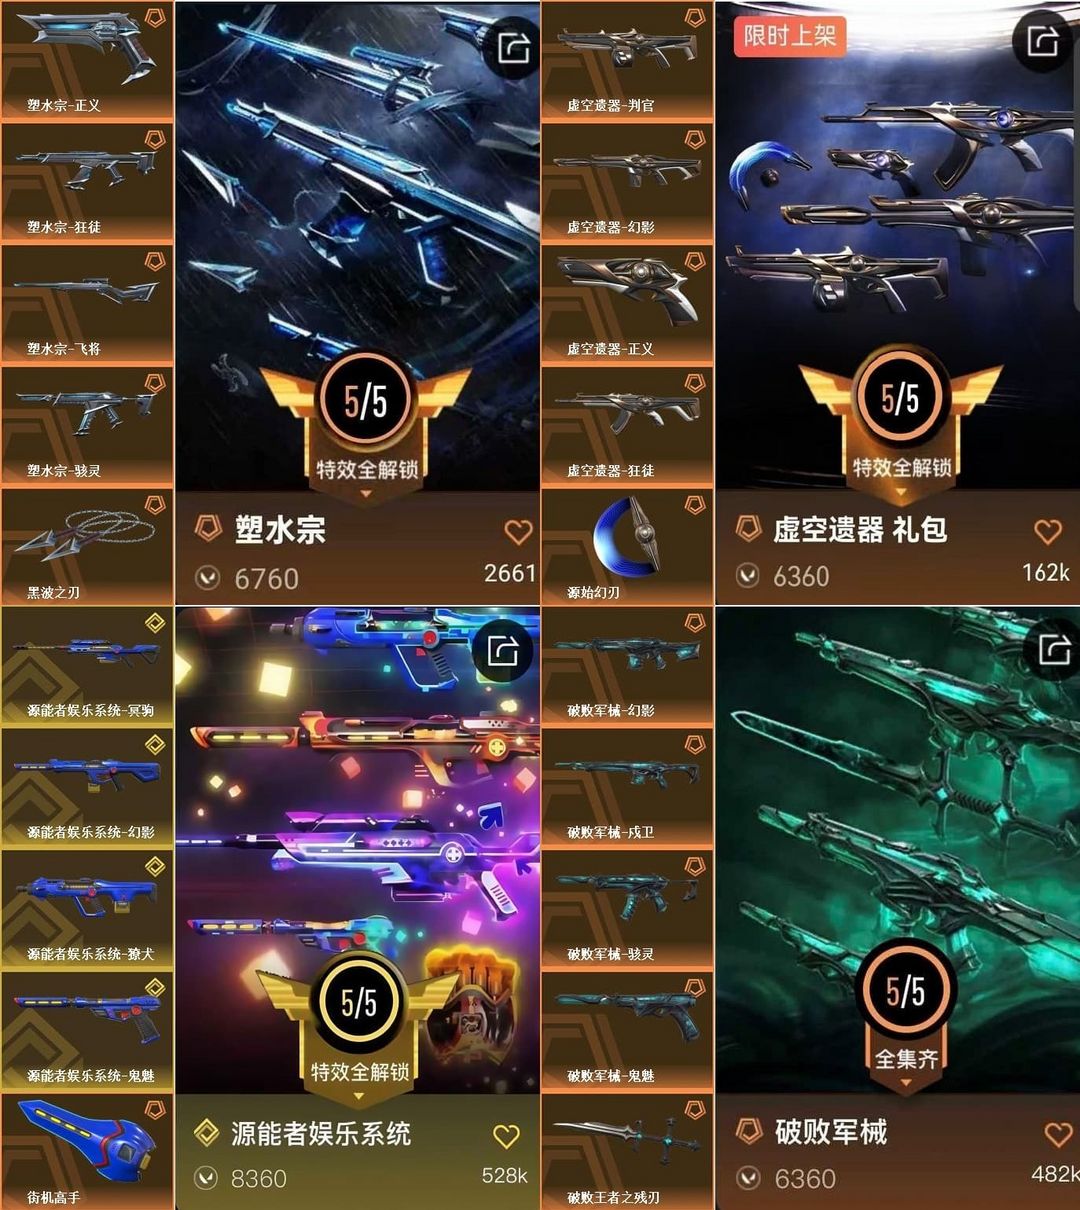Select the 虚空遗器-判官 skin entry
The width and height of the screenshot is (1080, 1210).
click(627, 61)
